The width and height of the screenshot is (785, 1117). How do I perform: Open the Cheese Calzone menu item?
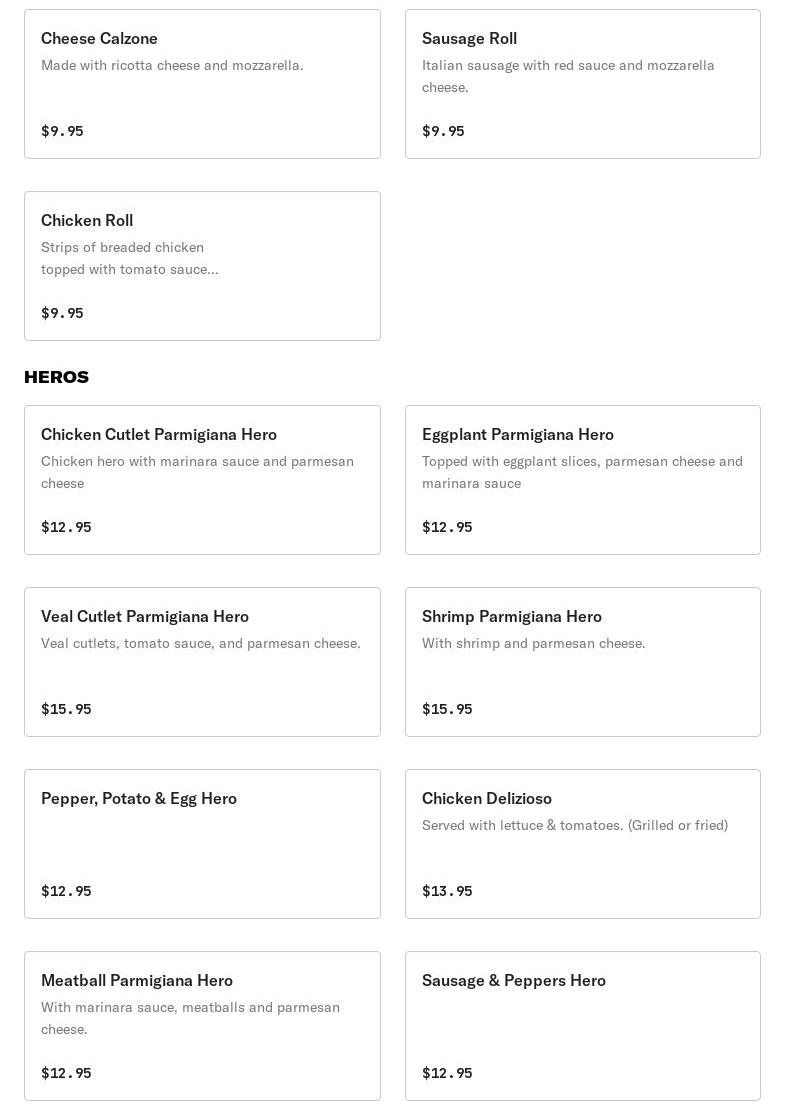pyautogui.click(x=202, y=84)
